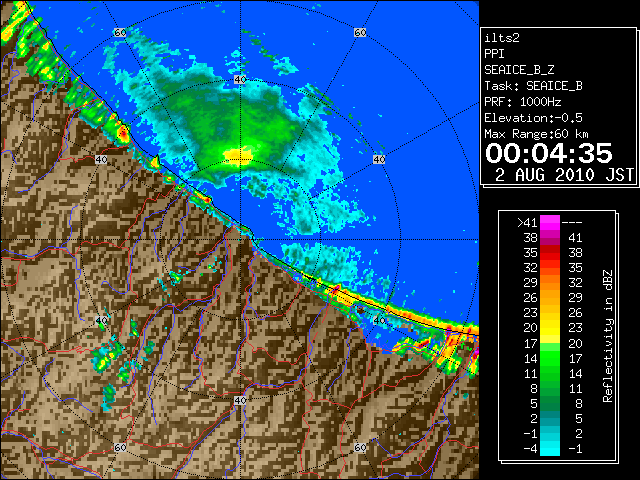
Task: Click the "-4" legend label
Action: click(x=530, y=449)
